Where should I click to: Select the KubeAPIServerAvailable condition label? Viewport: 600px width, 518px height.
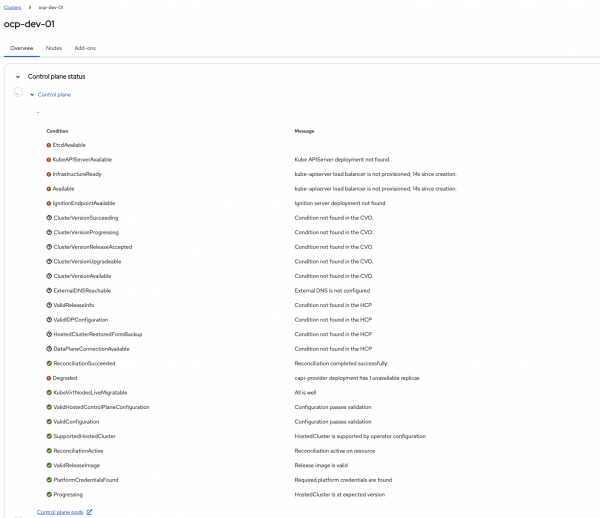pos(82,160)
